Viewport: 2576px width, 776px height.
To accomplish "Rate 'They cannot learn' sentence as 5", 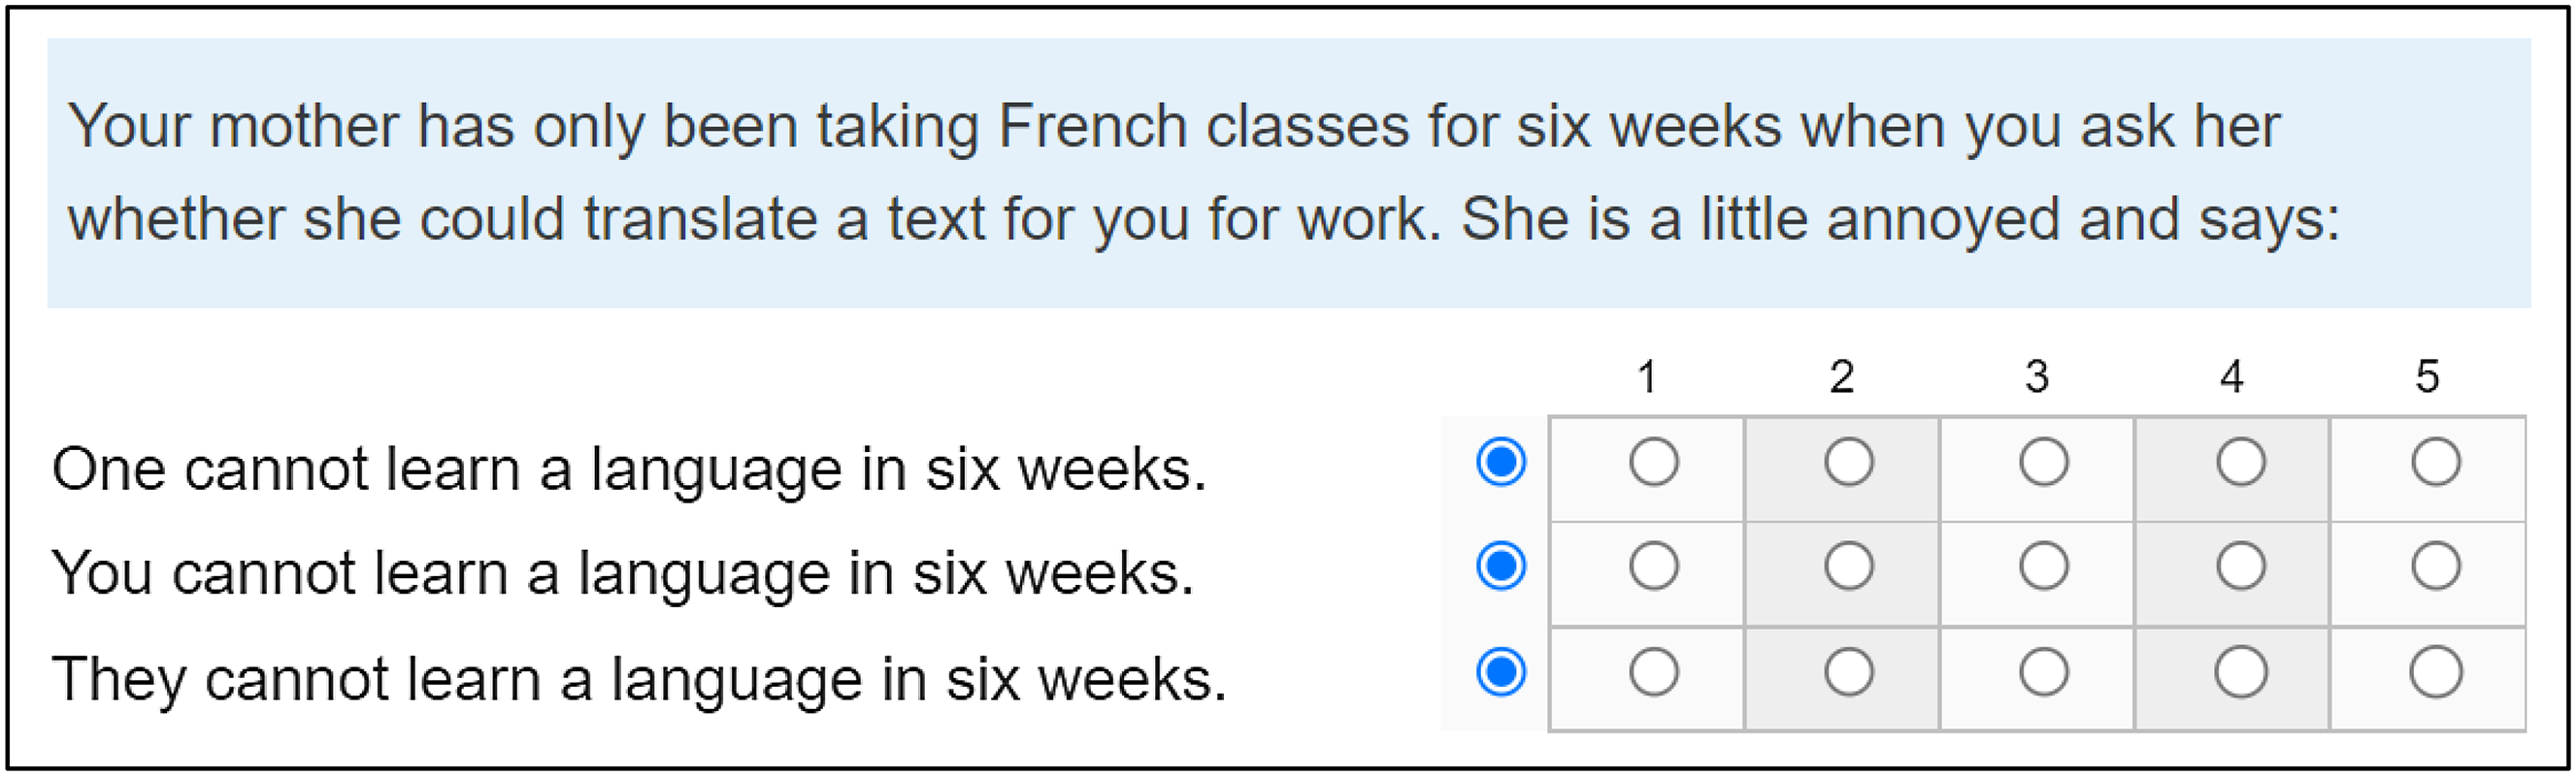I will pyautogui.click(x=2435, y=672).
